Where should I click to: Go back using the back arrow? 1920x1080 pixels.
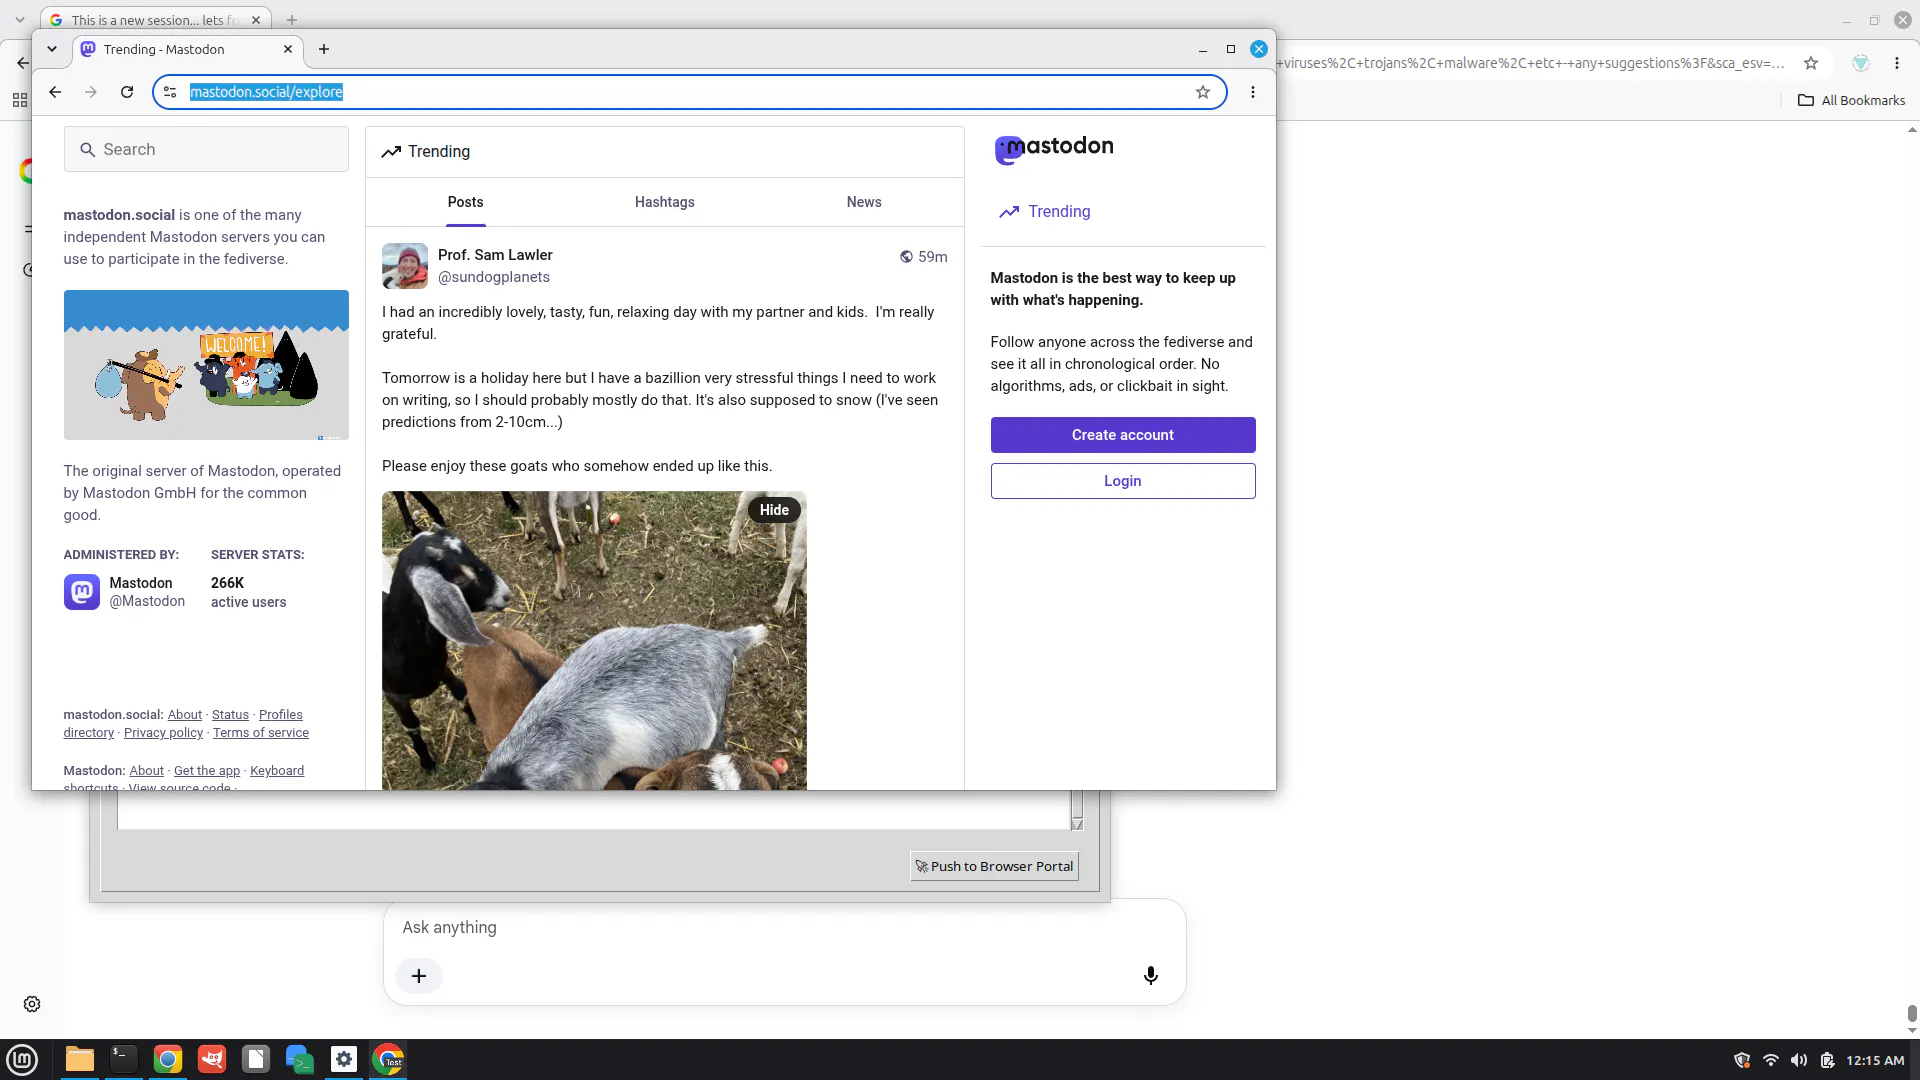pos(55,92)
